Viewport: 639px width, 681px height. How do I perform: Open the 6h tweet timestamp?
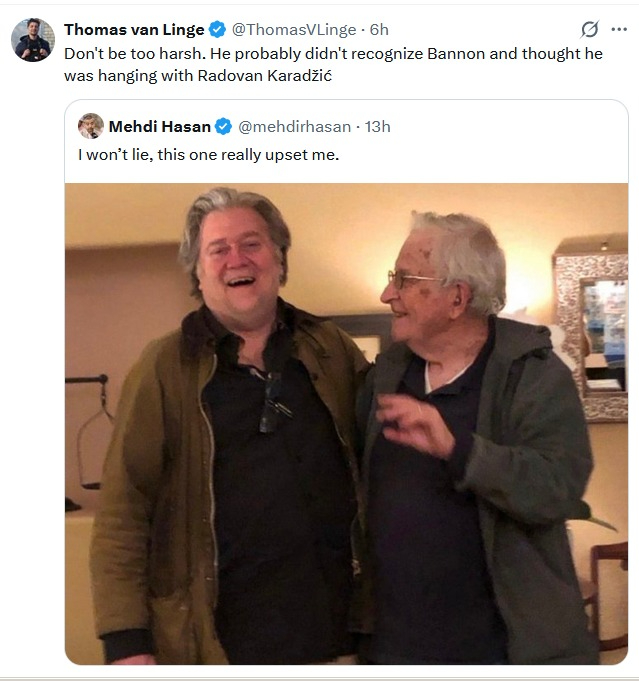(x=379, y=30)
